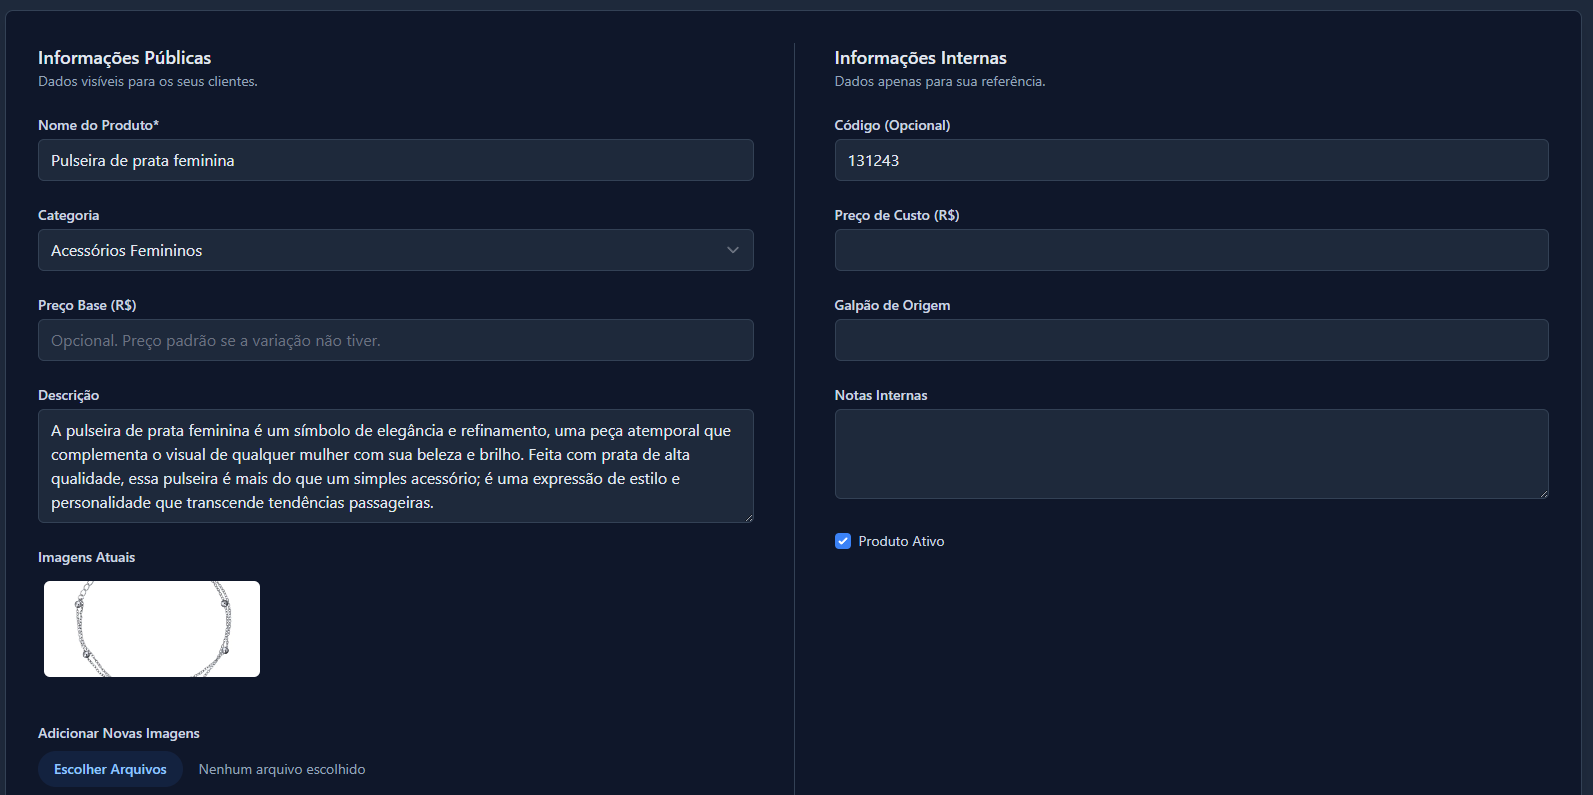Click inside the Descrição text area
This screenshot has width=1593, height=795.
click(x=395, y=466)
